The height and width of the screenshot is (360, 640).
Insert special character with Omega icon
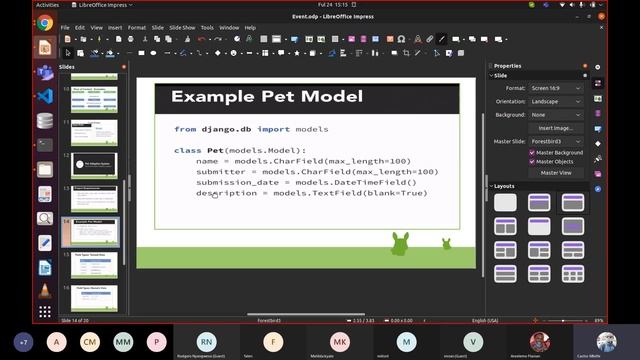pyautogui.click(x=402, y=39)
